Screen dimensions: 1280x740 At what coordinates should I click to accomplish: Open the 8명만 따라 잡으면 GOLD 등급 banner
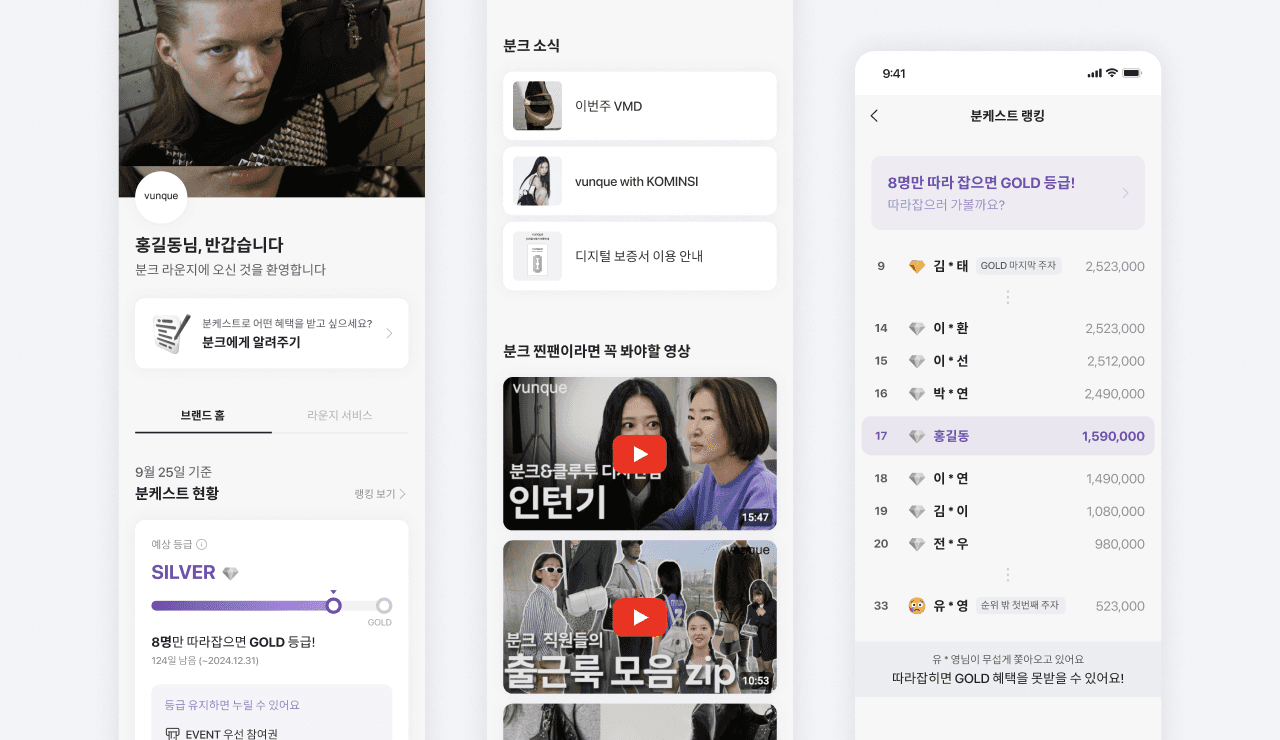[x=1008, y=193]
